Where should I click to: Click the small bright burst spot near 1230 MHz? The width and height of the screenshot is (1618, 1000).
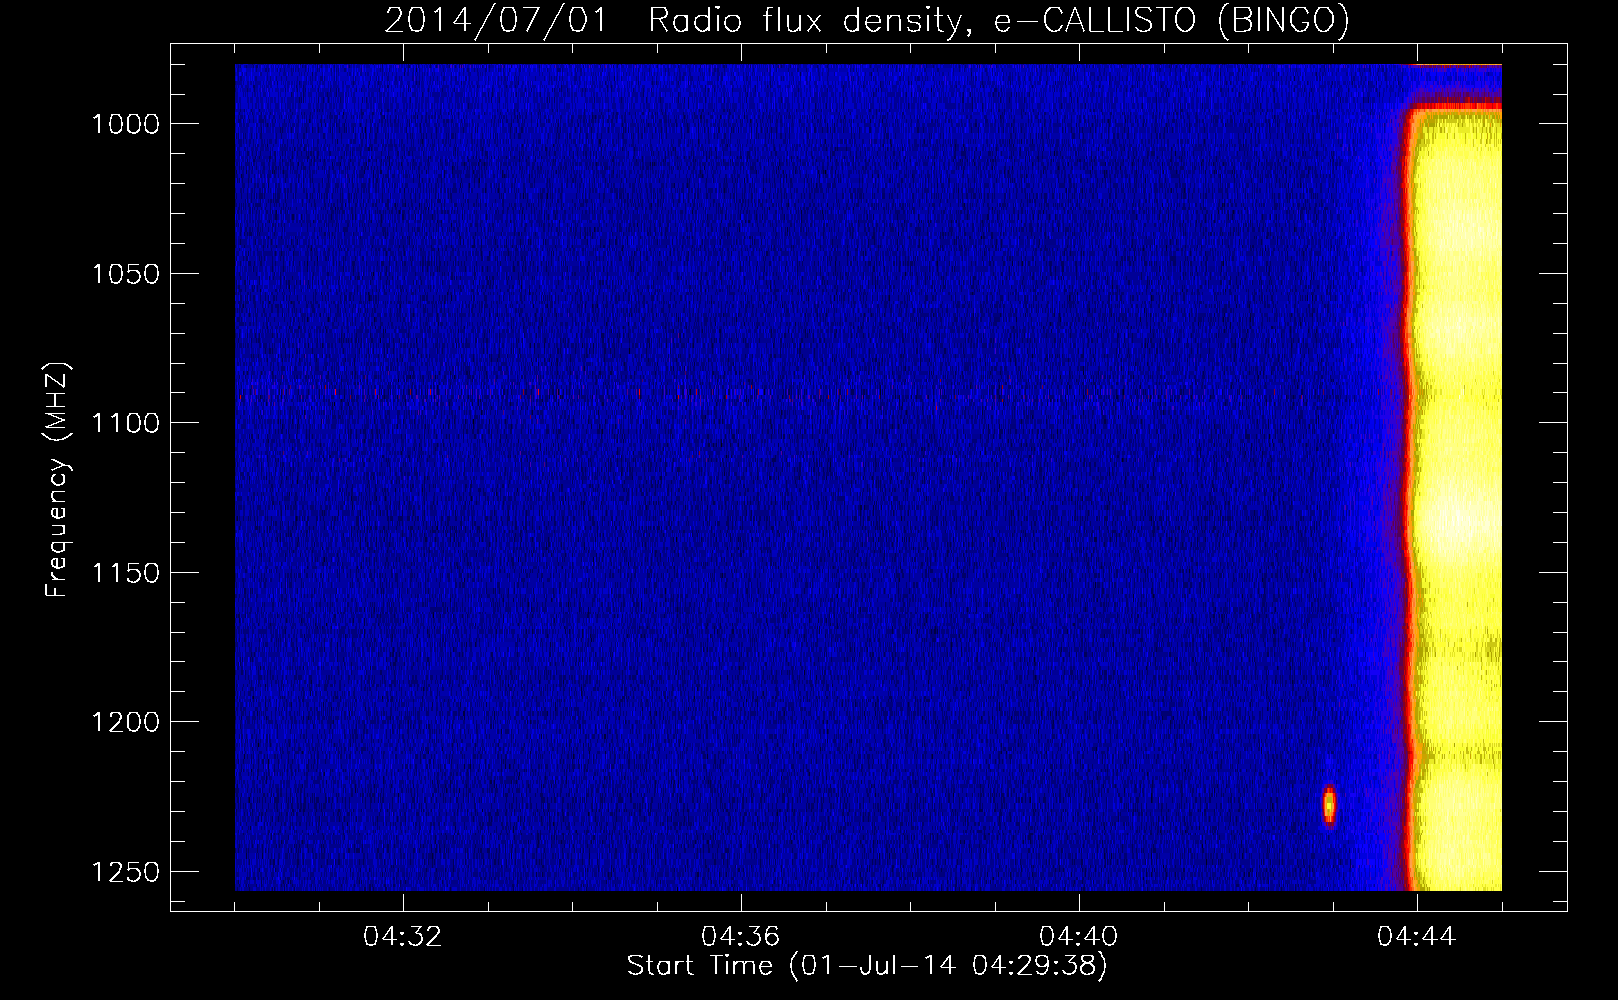point(1329,804)
